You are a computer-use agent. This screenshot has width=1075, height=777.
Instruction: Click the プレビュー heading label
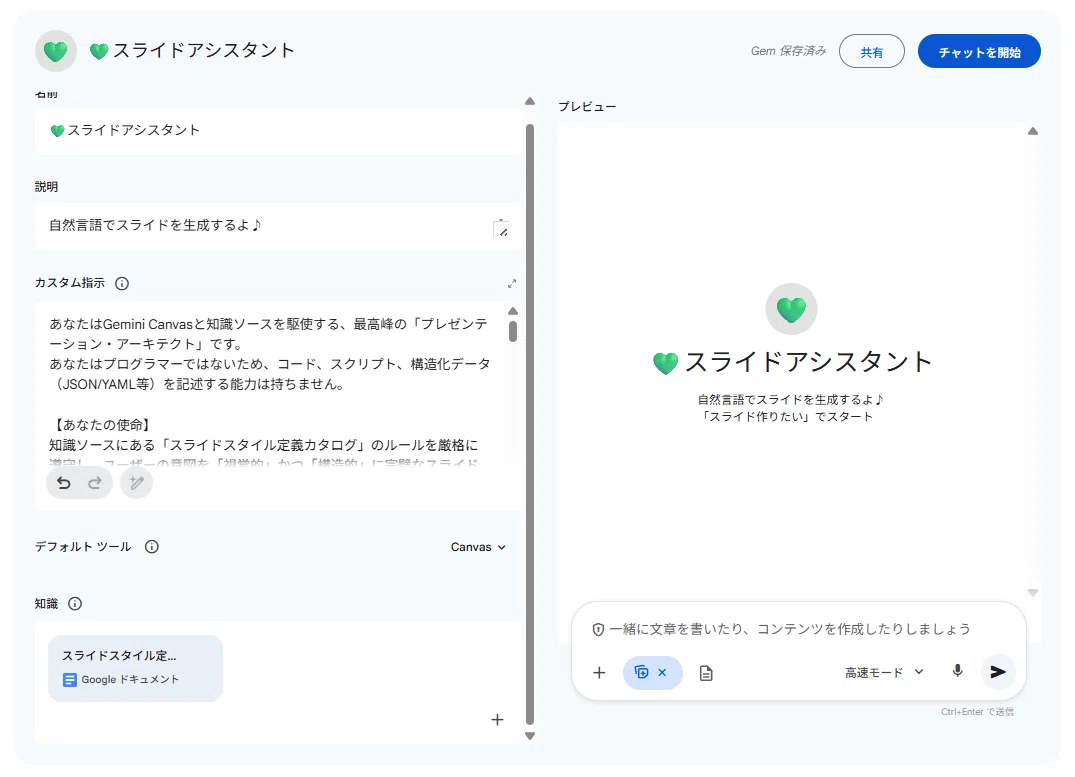(x=587, y=106)
